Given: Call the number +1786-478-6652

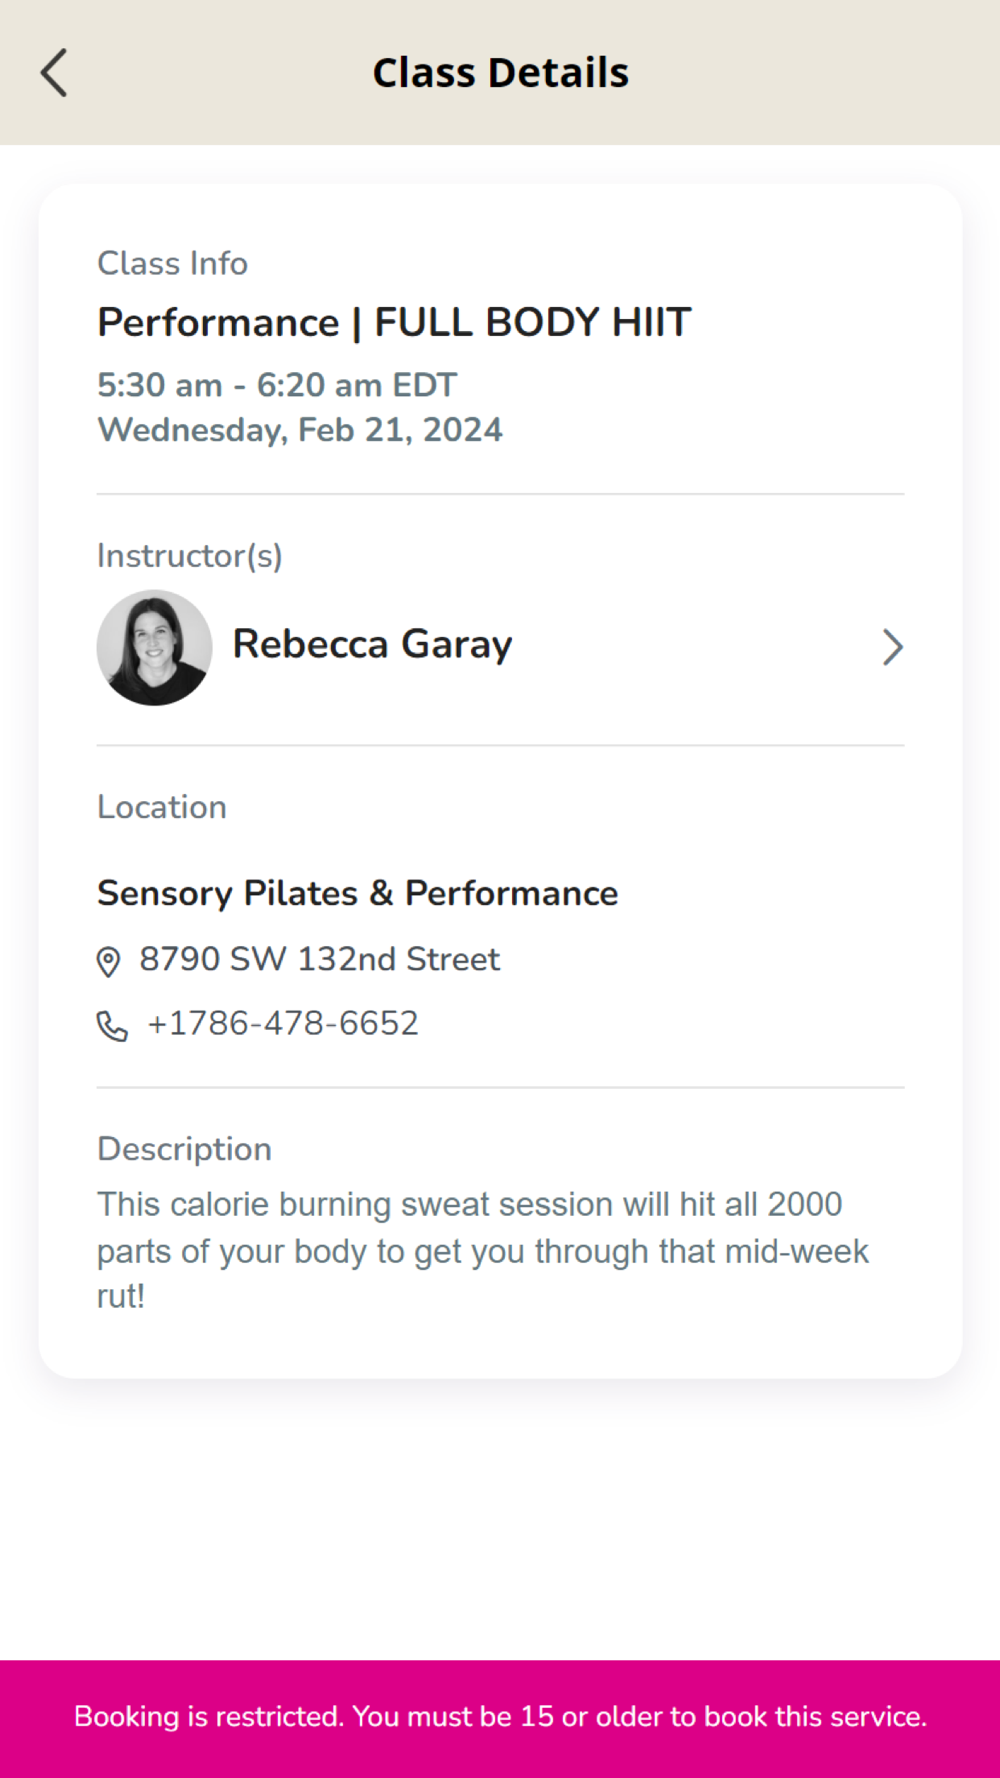Looking at the screenshot, I should pos(282,1024).
